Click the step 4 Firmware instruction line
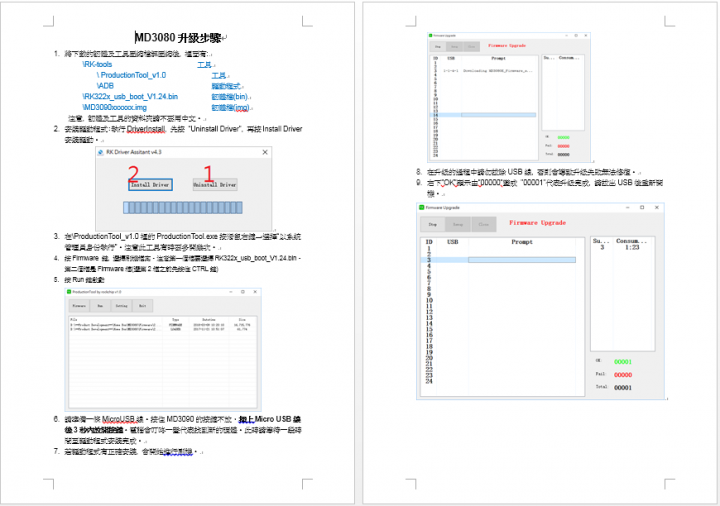Image resolution: width=720 pixels, height=506 pixels. coord(183,264)
